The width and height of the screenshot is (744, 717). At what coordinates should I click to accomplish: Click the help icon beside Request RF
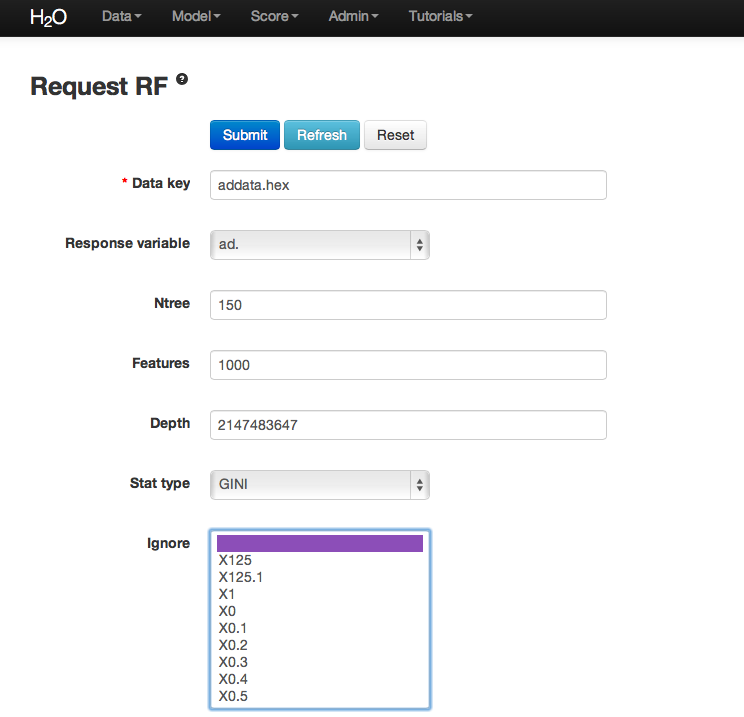coord(181,80)
